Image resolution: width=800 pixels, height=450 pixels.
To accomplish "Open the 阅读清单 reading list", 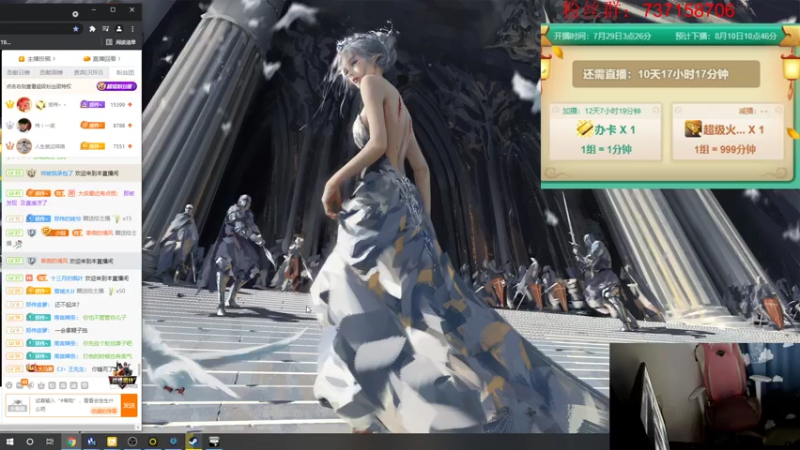I will (x=121, y=42).
